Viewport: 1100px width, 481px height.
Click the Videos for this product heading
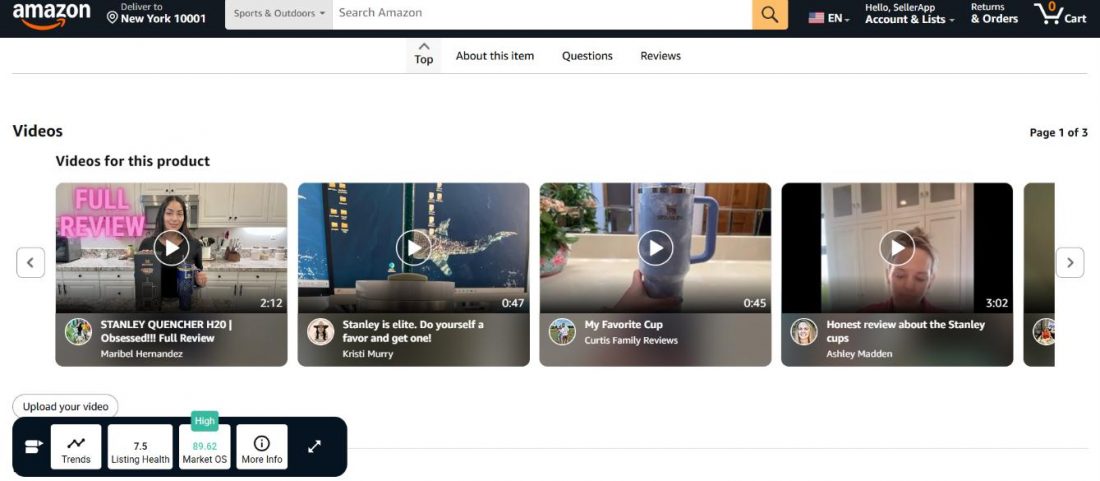coord(133,161)
